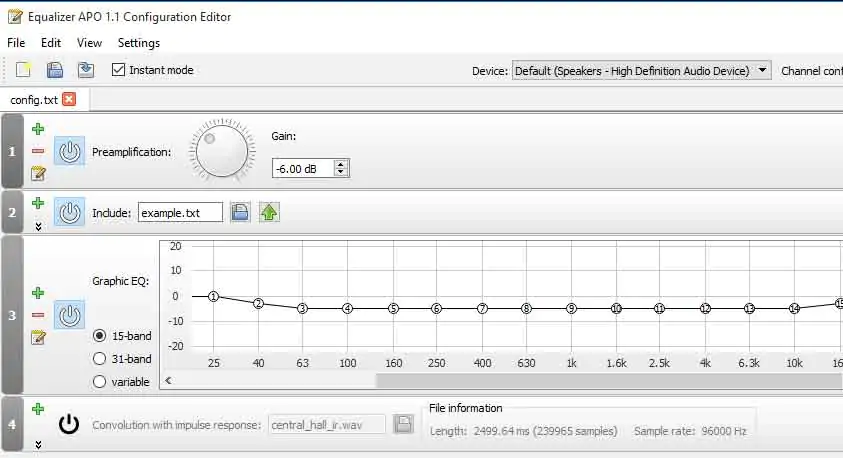Screen dimensions: 843x458
Task: Expand the Convolution row options chevron
Action: [38, 445]
